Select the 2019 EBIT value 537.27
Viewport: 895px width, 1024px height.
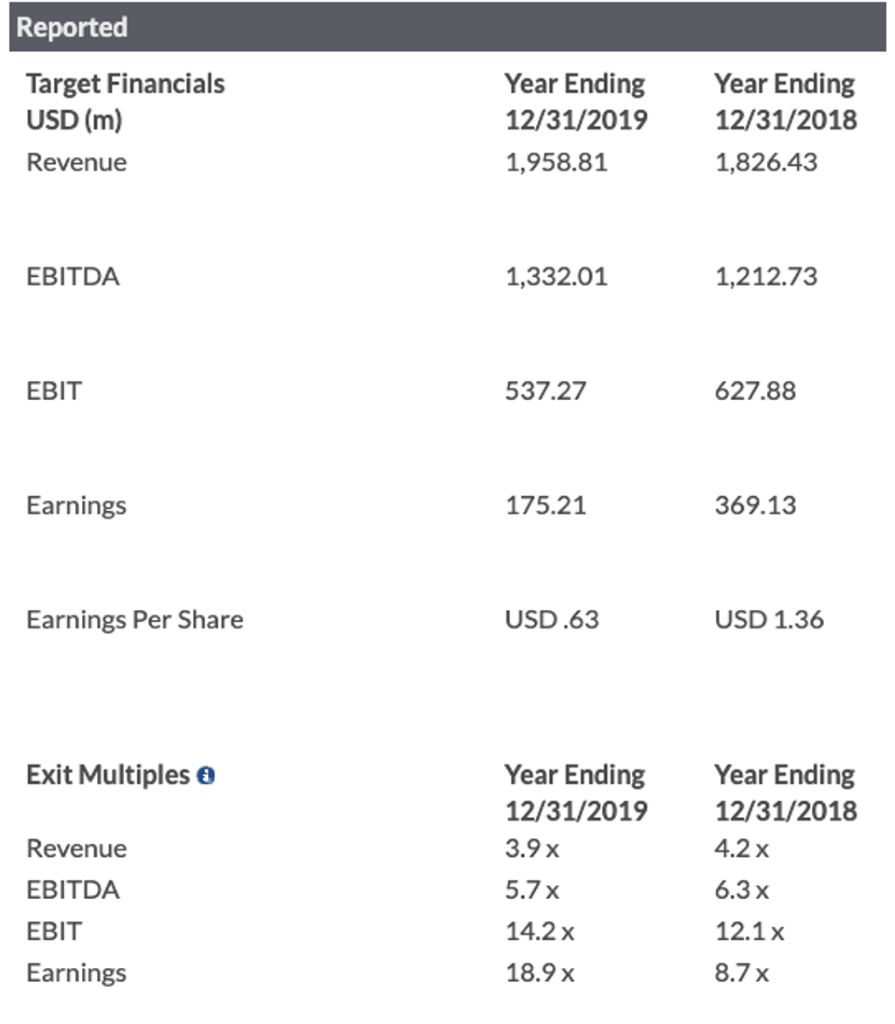point(545,391)
